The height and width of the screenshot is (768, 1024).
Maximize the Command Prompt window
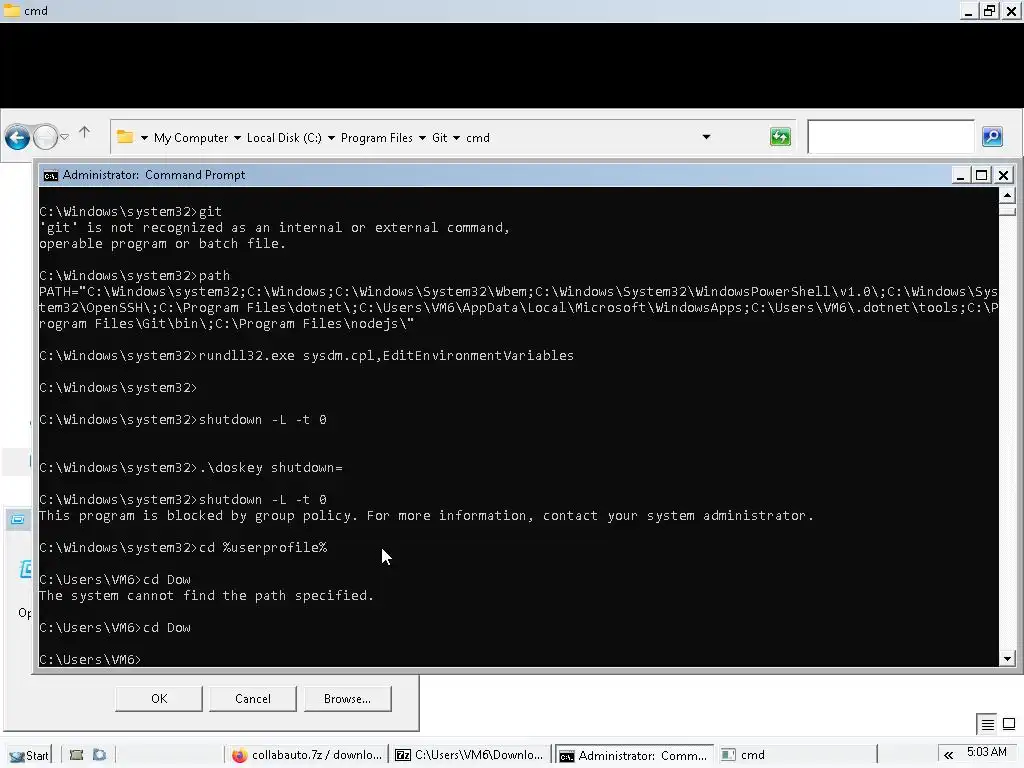[x=982, y=175]
